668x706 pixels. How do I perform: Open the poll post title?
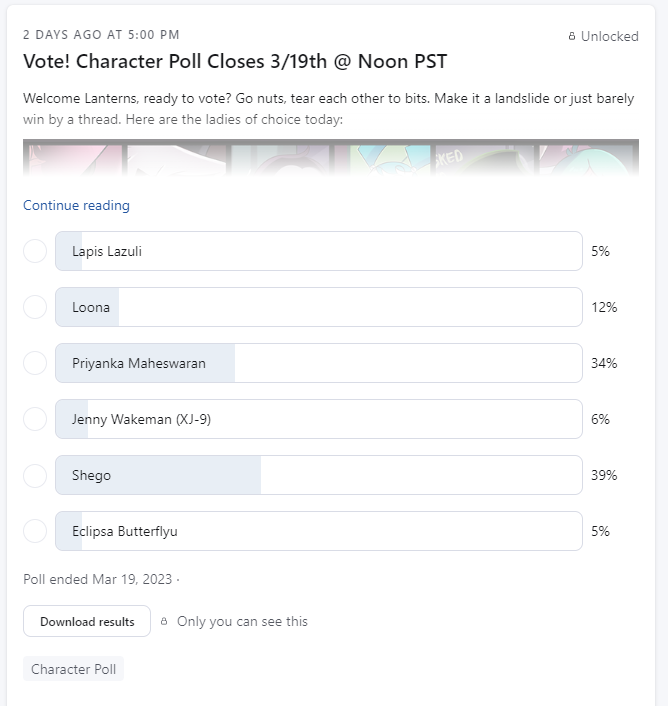coord(235,61)
